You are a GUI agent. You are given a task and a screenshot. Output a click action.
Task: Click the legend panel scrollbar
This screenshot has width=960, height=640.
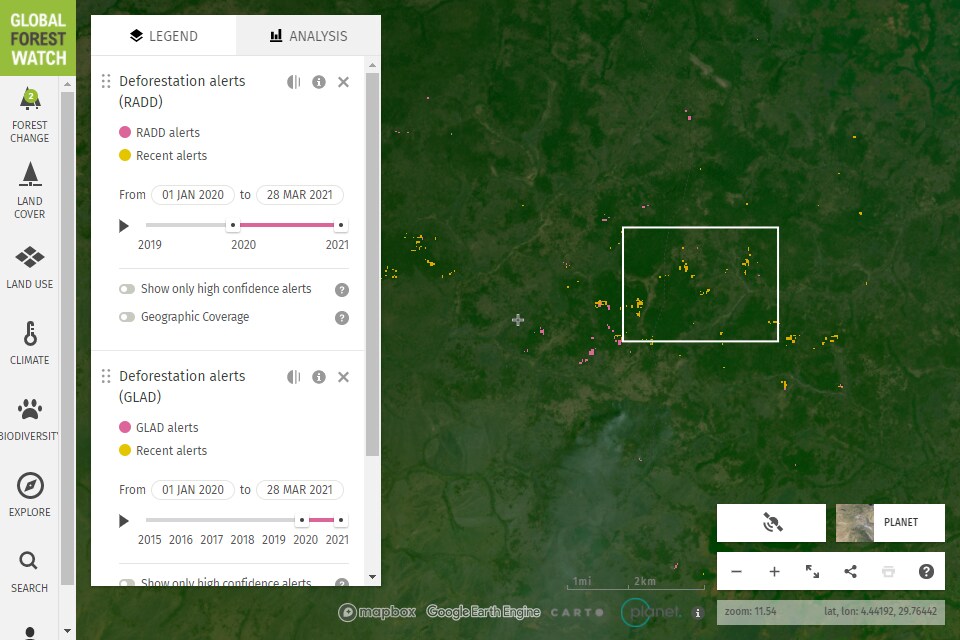(x=372, y=265)
